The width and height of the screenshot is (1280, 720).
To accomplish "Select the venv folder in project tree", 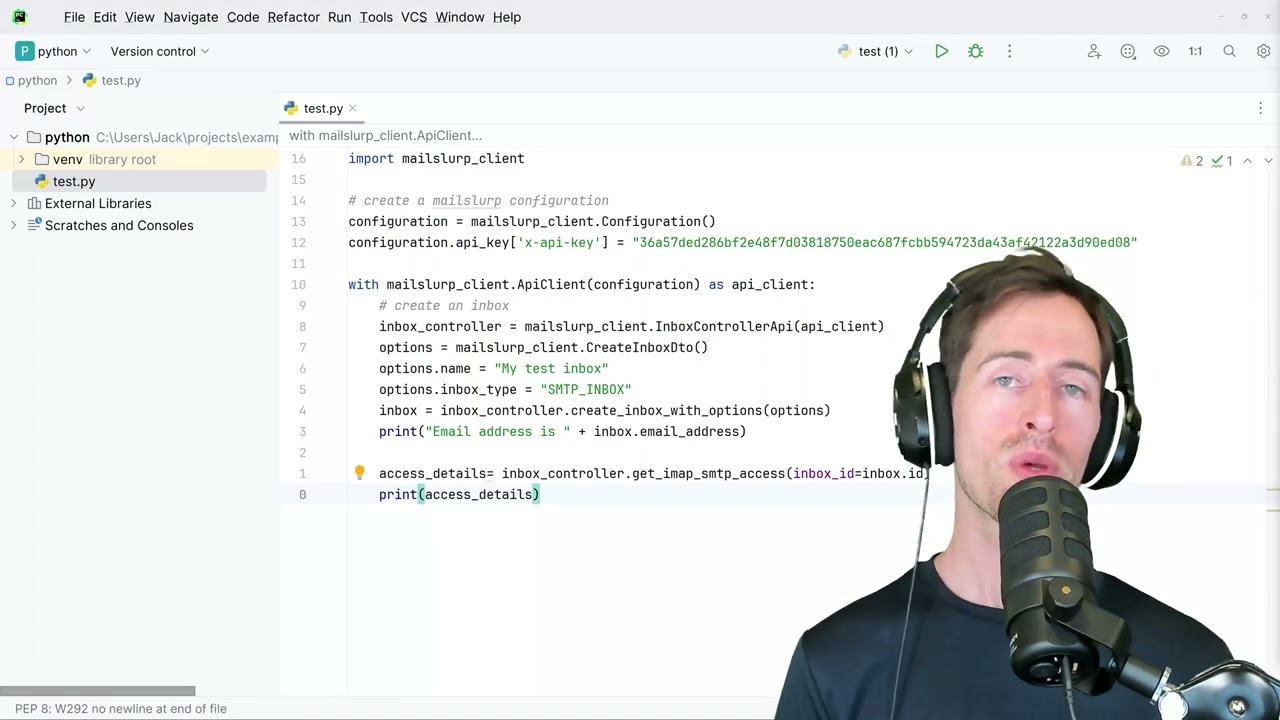I will [68, 159].
